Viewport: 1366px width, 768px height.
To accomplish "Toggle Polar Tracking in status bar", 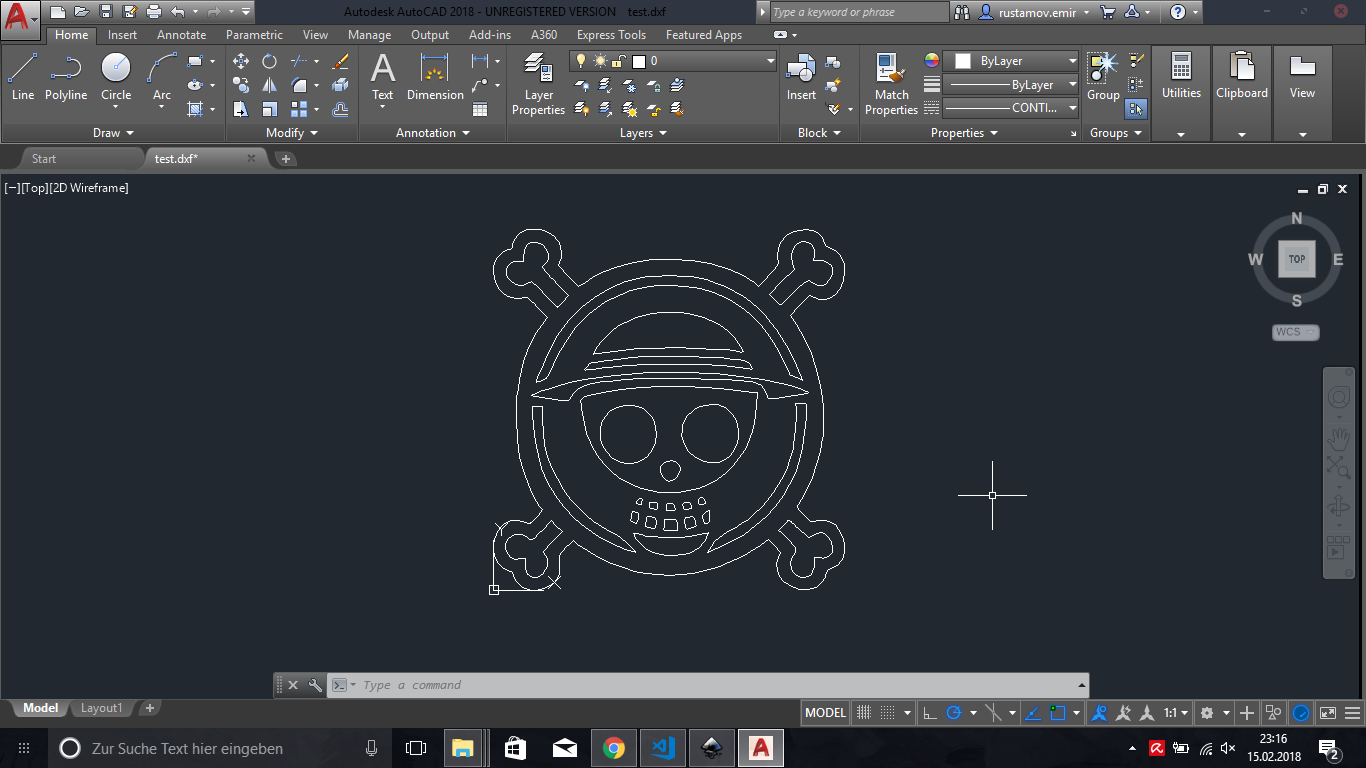I will (954, 713).
